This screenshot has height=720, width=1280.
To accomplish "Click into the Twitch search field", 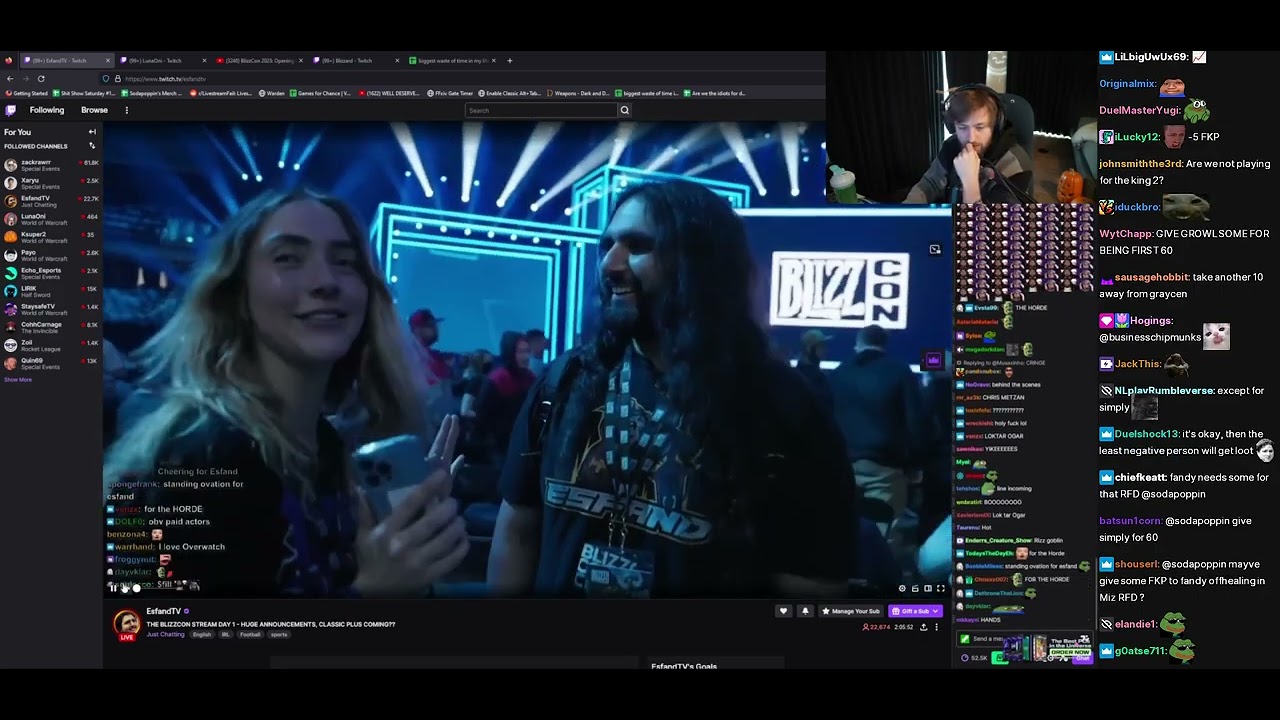I will 541,110.
